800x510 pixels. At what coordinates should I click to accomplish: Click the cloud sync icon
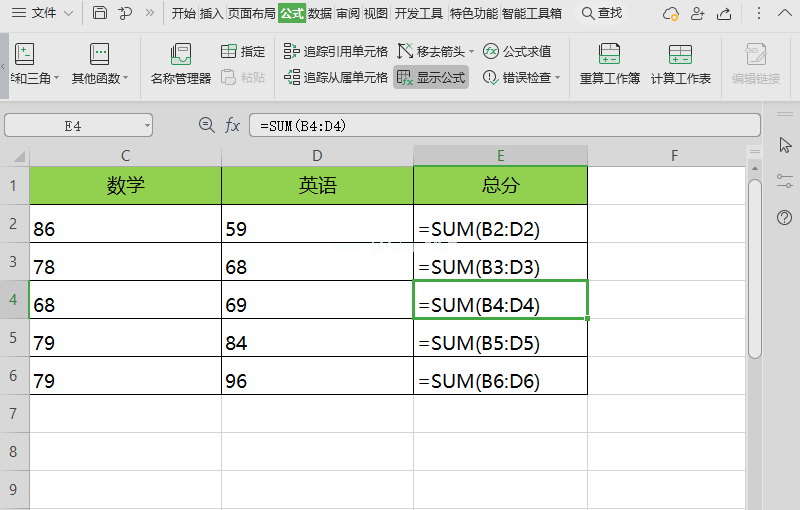pos(670,14)
